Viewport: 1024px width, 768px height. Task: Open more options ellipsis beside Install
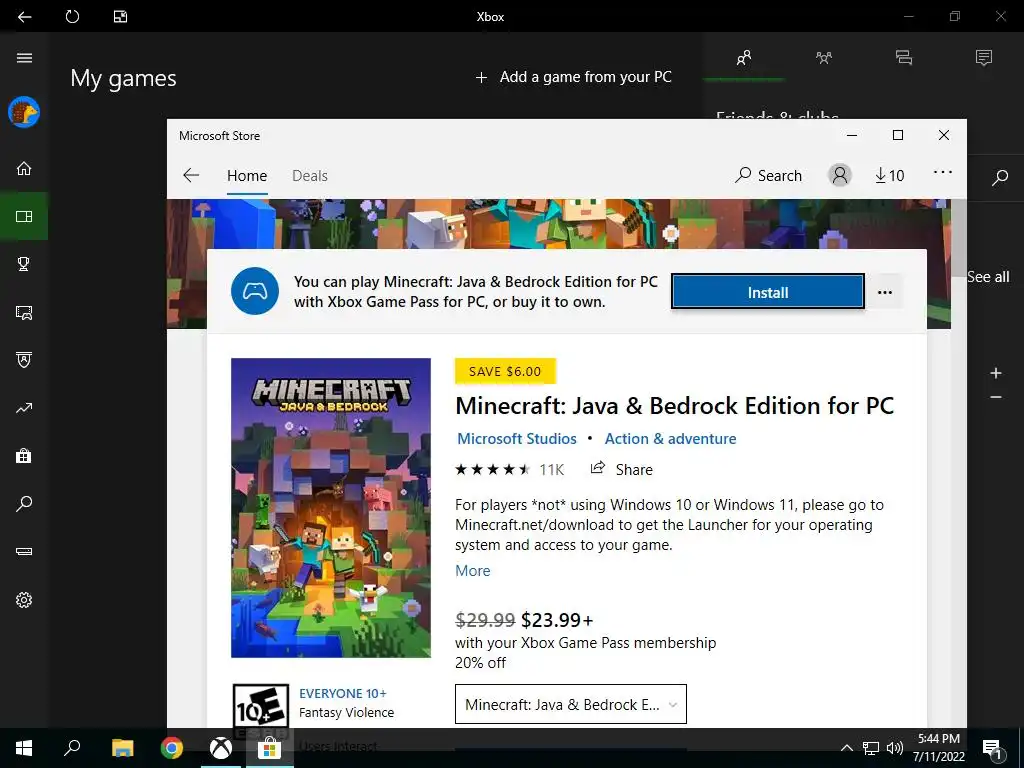(x=885, y=292)
